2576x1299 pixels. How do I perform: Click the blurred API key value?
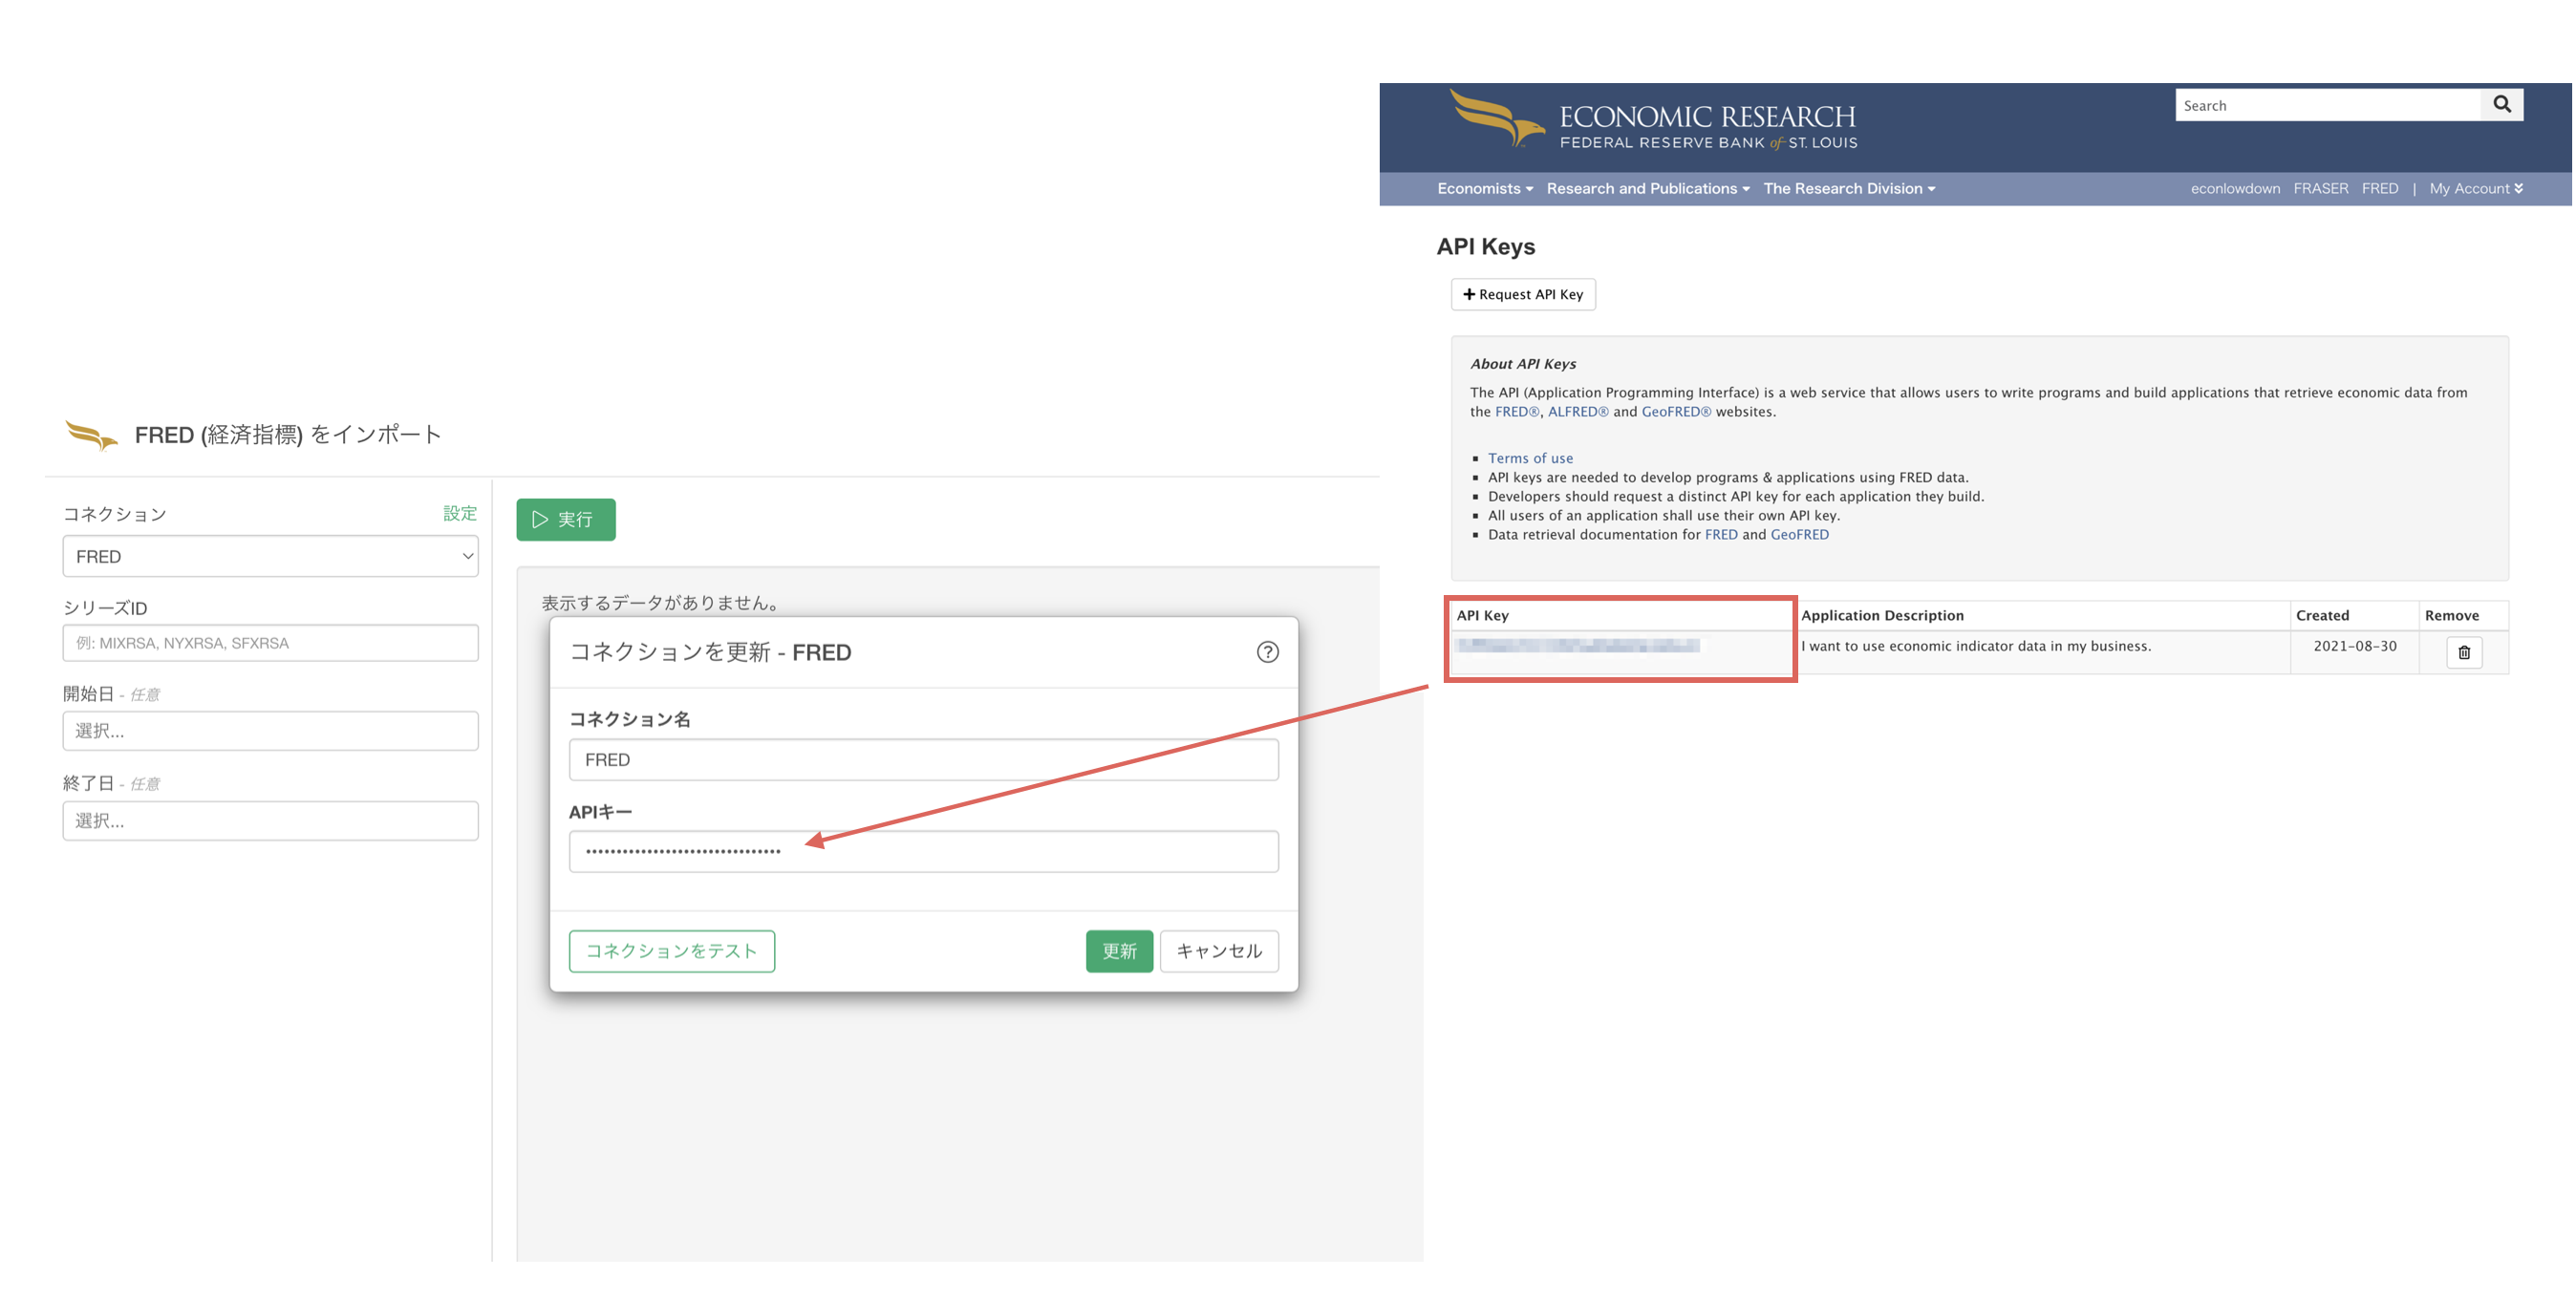(1578, 646)
